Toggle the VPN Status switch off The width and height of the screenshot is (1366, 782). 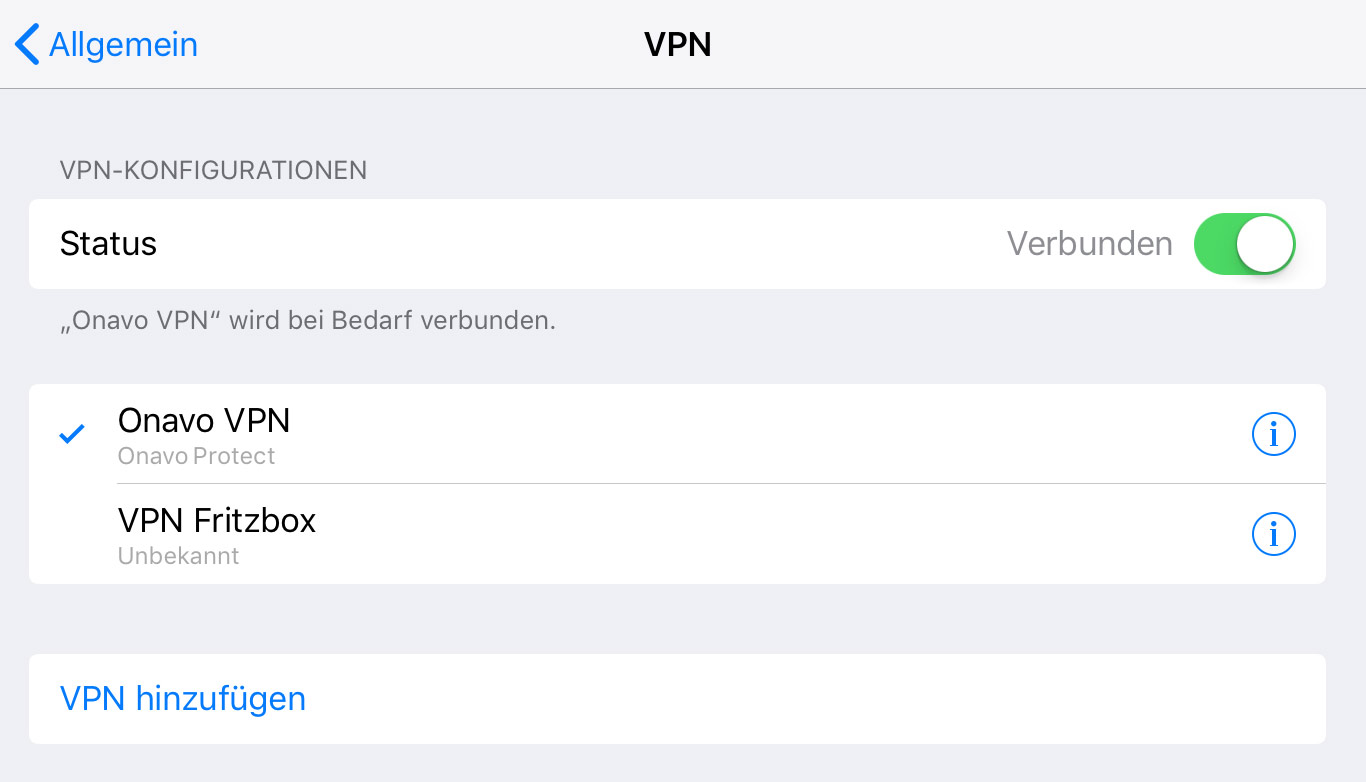coord(1244,244)
